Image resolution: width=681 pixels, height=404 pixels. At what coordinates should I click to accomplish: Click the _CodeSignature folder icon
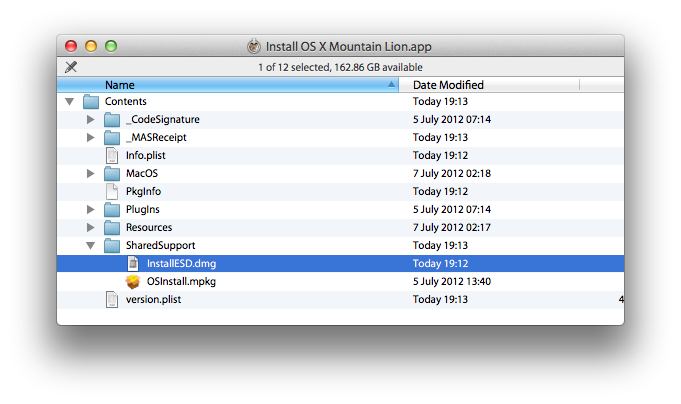click(x=112, y=119)
